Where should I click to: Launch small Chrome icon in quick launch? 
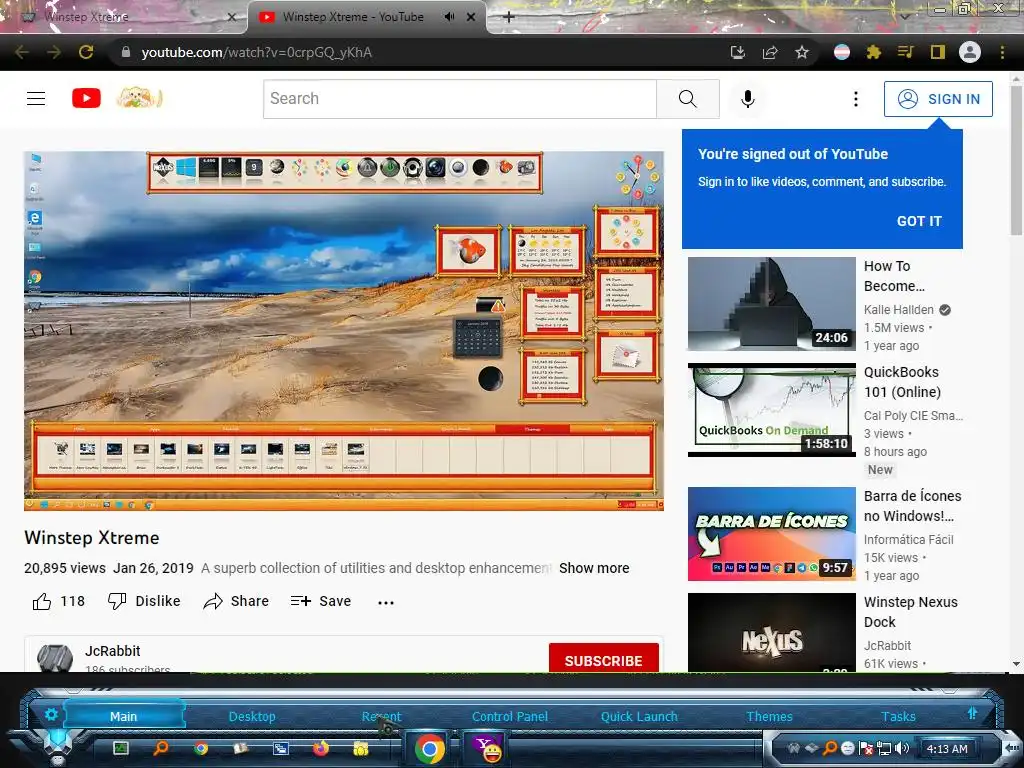pyautogui.click(x=201, y=748)
